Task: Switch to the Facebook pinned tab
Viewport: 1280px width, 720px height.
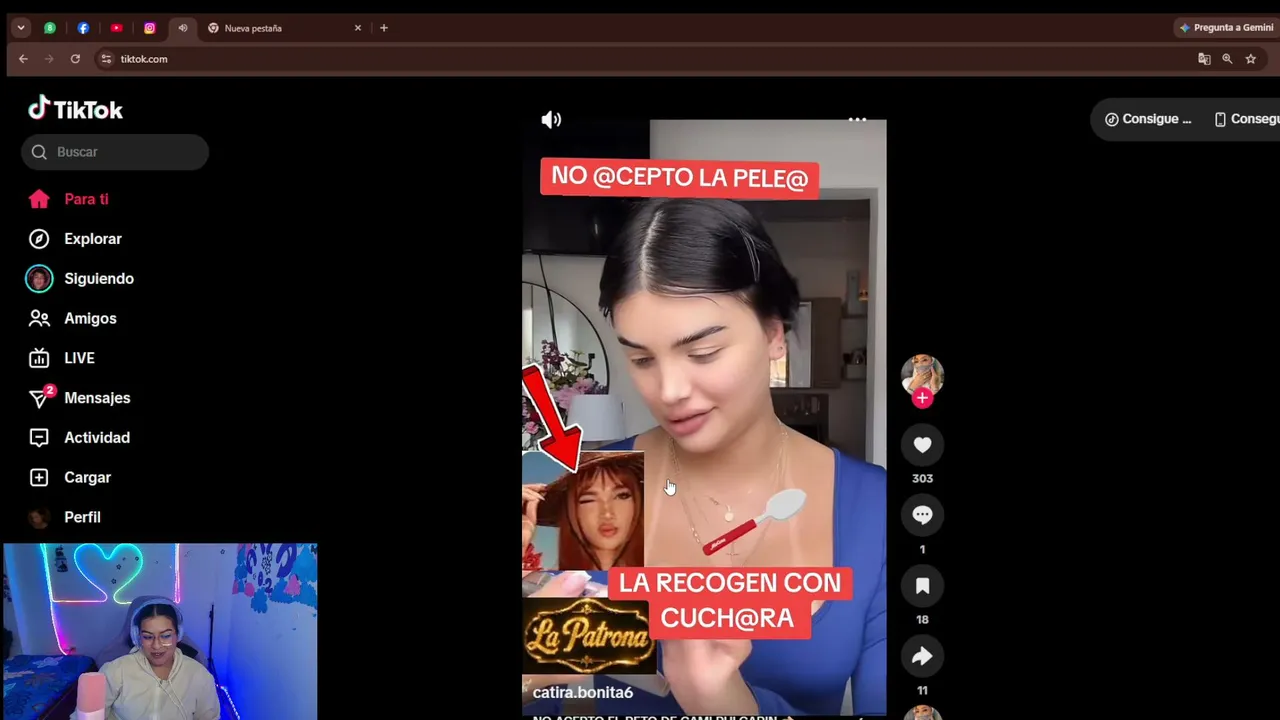Action: pyautogui.click(x=83, y=28)
